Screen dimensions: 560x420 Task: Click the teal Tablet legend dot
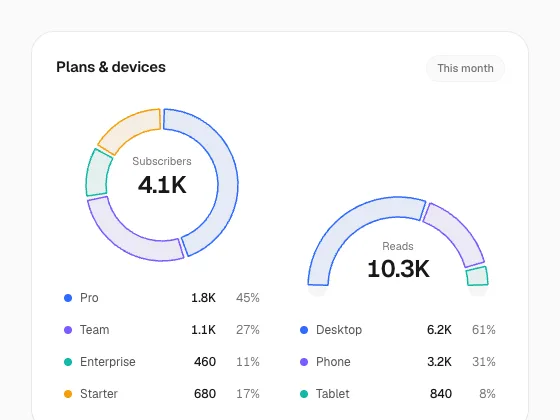point(304,394)
